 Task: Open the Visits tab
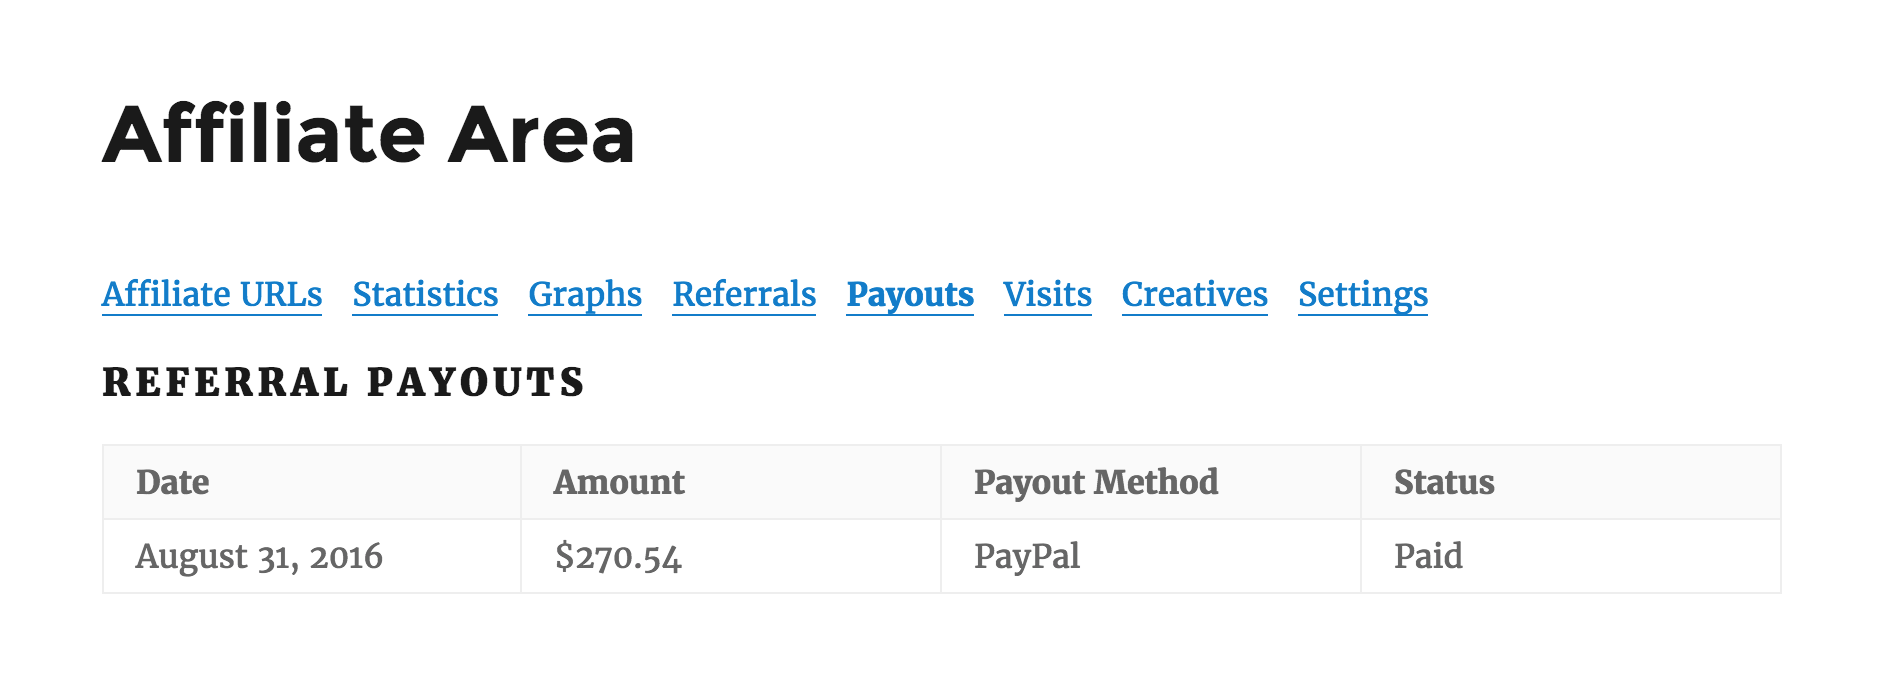pyautogui.click(x=1047, y=294)
